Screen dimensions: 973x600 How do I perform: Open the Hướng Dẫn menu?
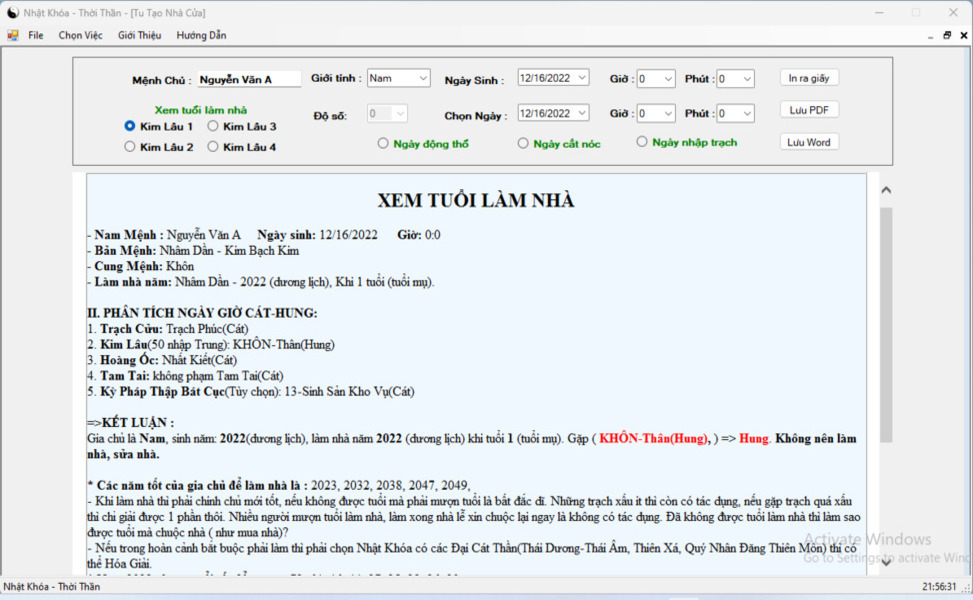[201, 35]
